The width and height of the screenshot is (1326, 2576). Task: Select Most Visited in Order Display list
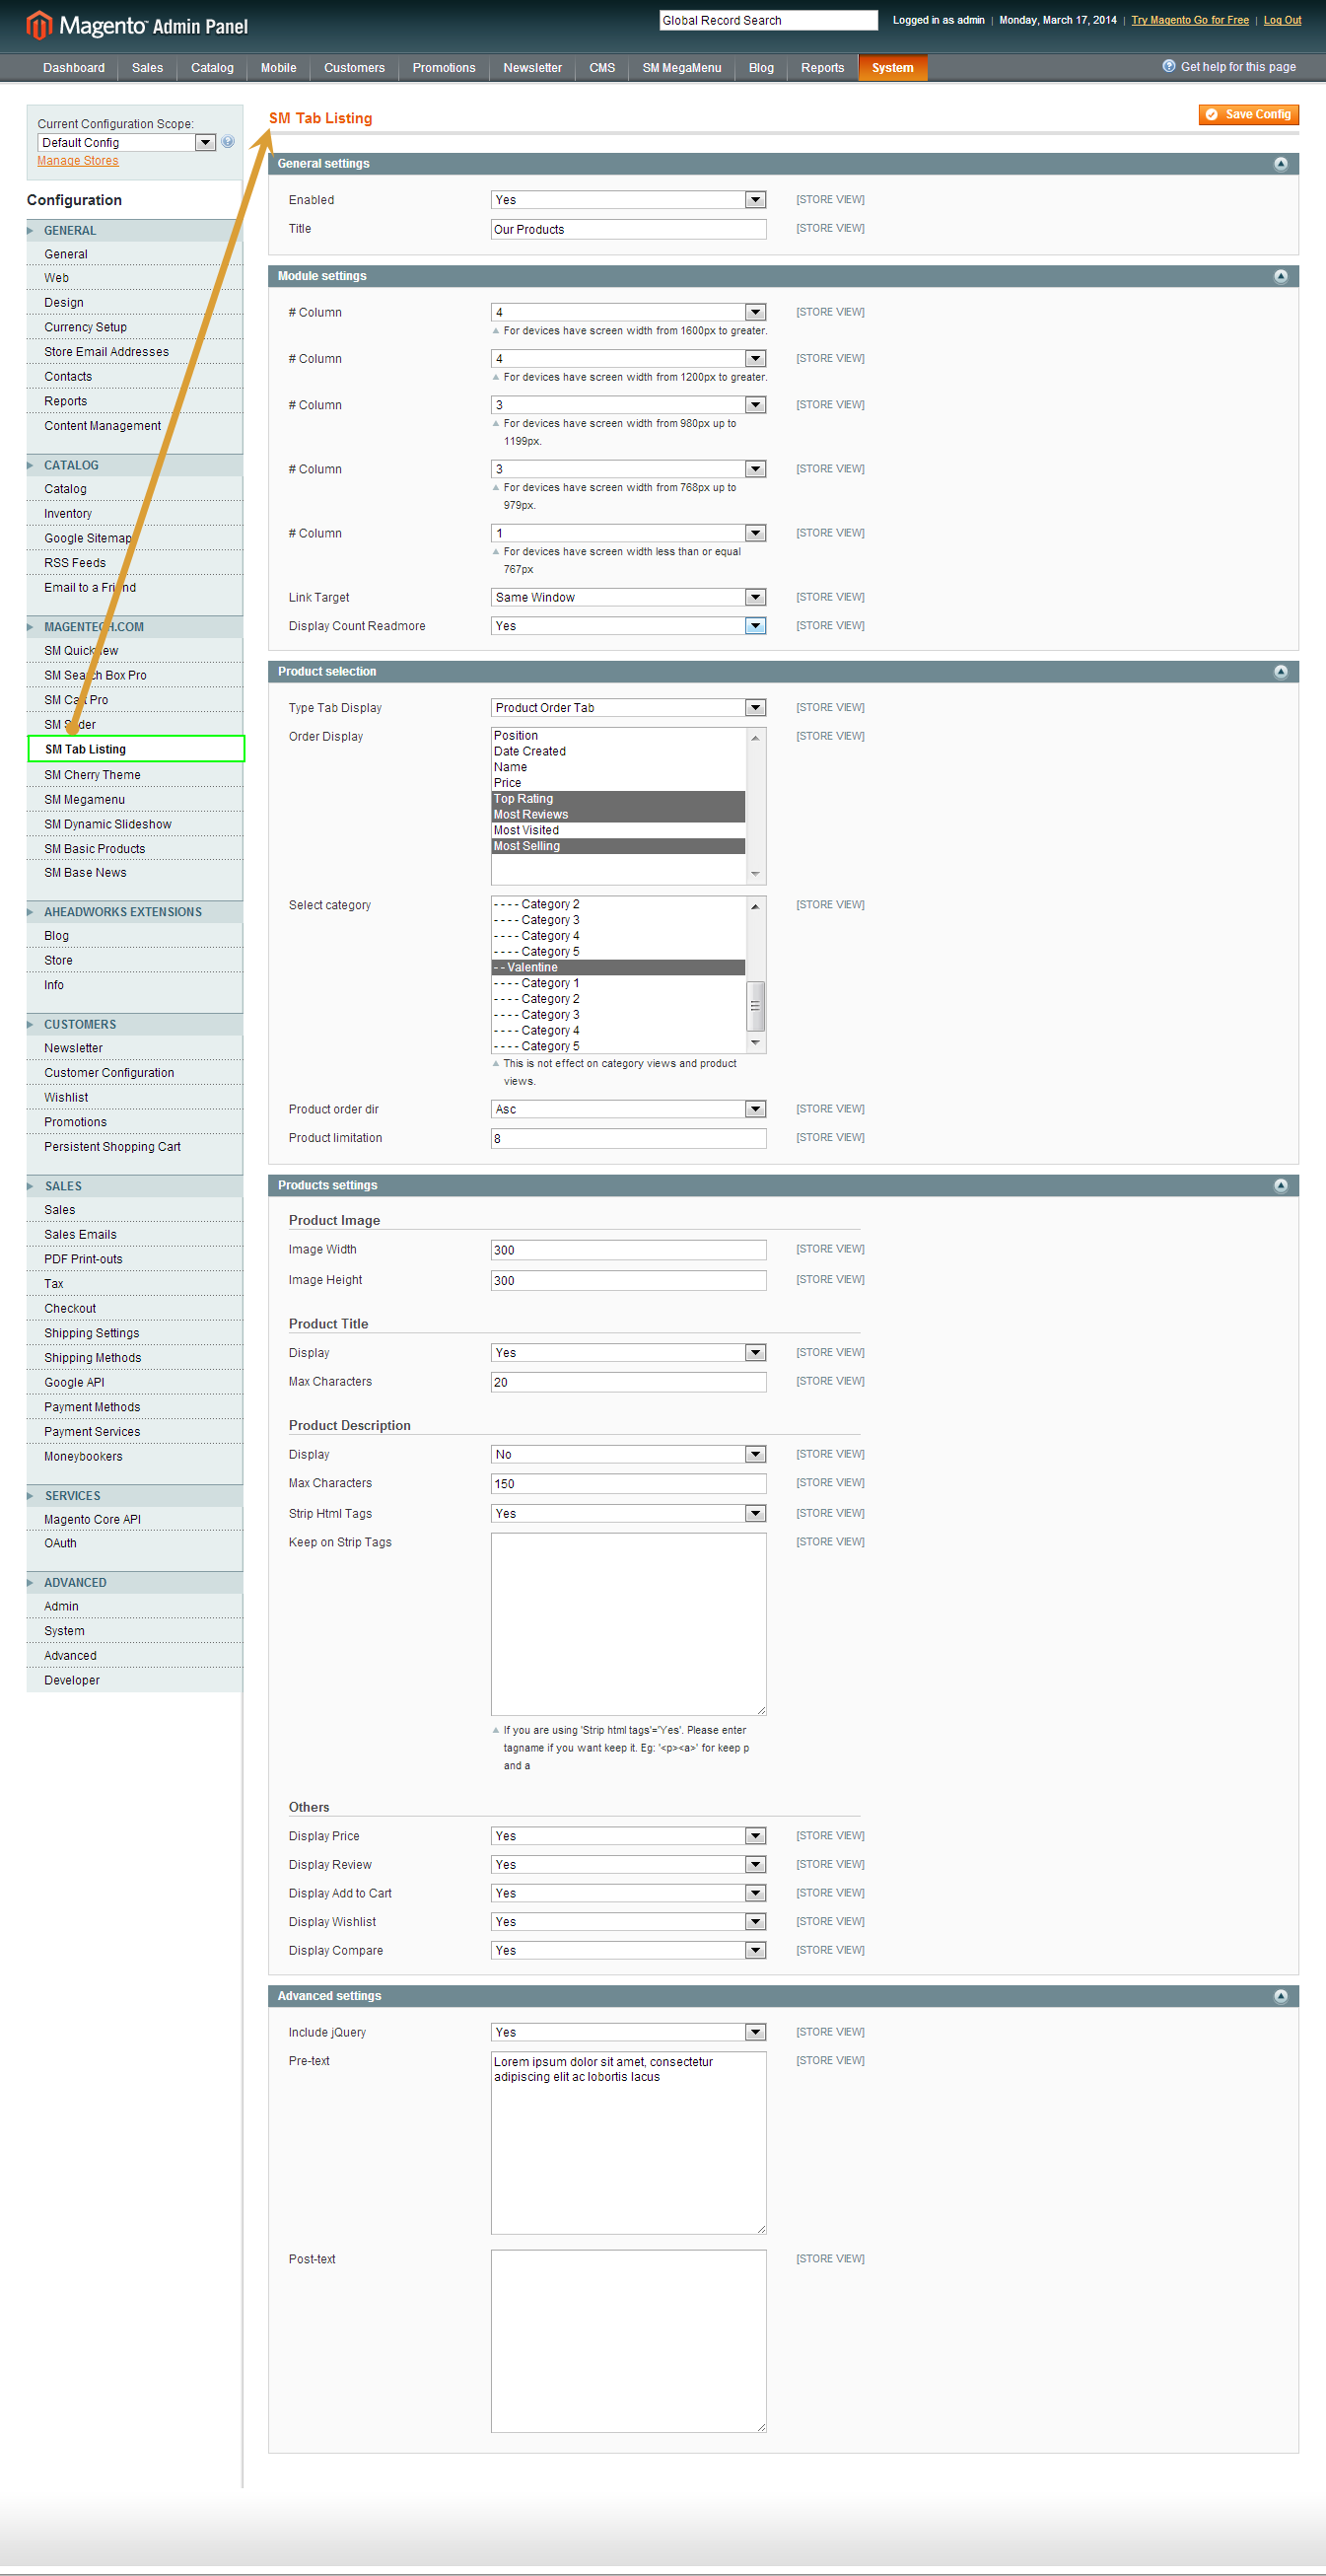618,831
